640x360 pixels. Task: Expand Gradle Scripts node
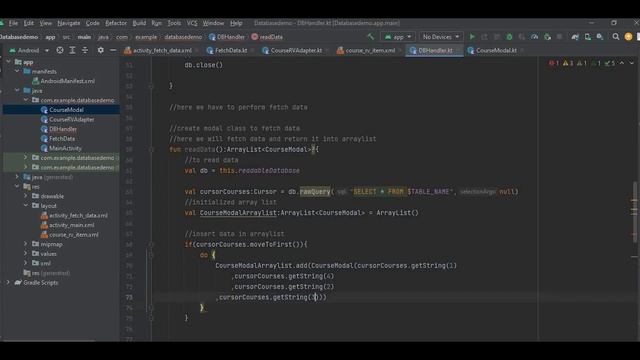pos(8,282)
